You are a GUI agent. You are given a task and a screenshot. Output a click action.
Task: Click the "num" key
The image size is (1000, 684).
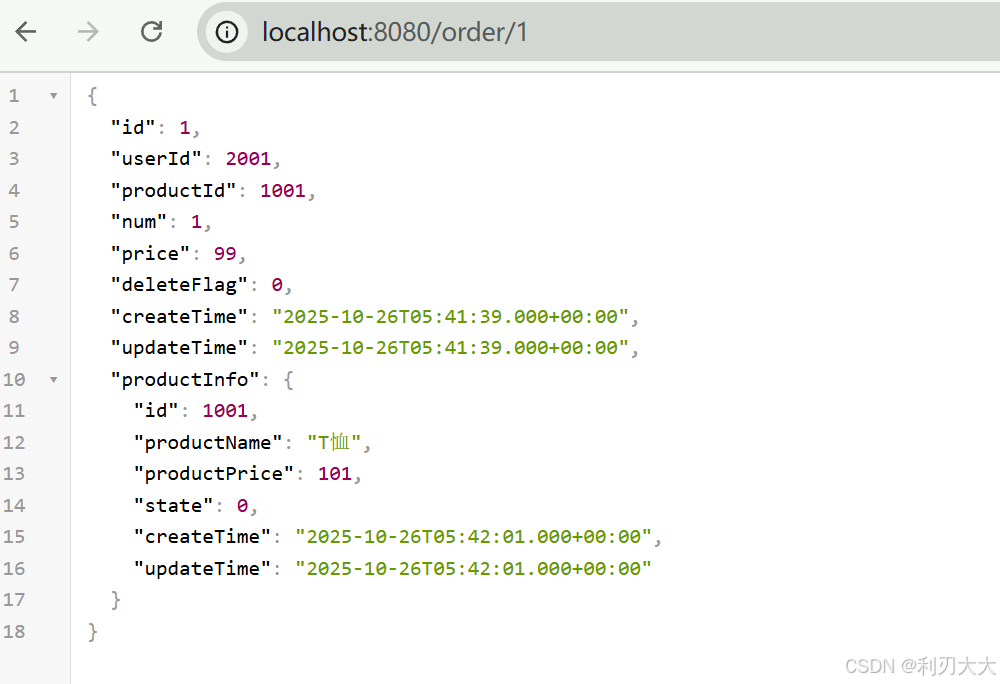coord(139,222)
